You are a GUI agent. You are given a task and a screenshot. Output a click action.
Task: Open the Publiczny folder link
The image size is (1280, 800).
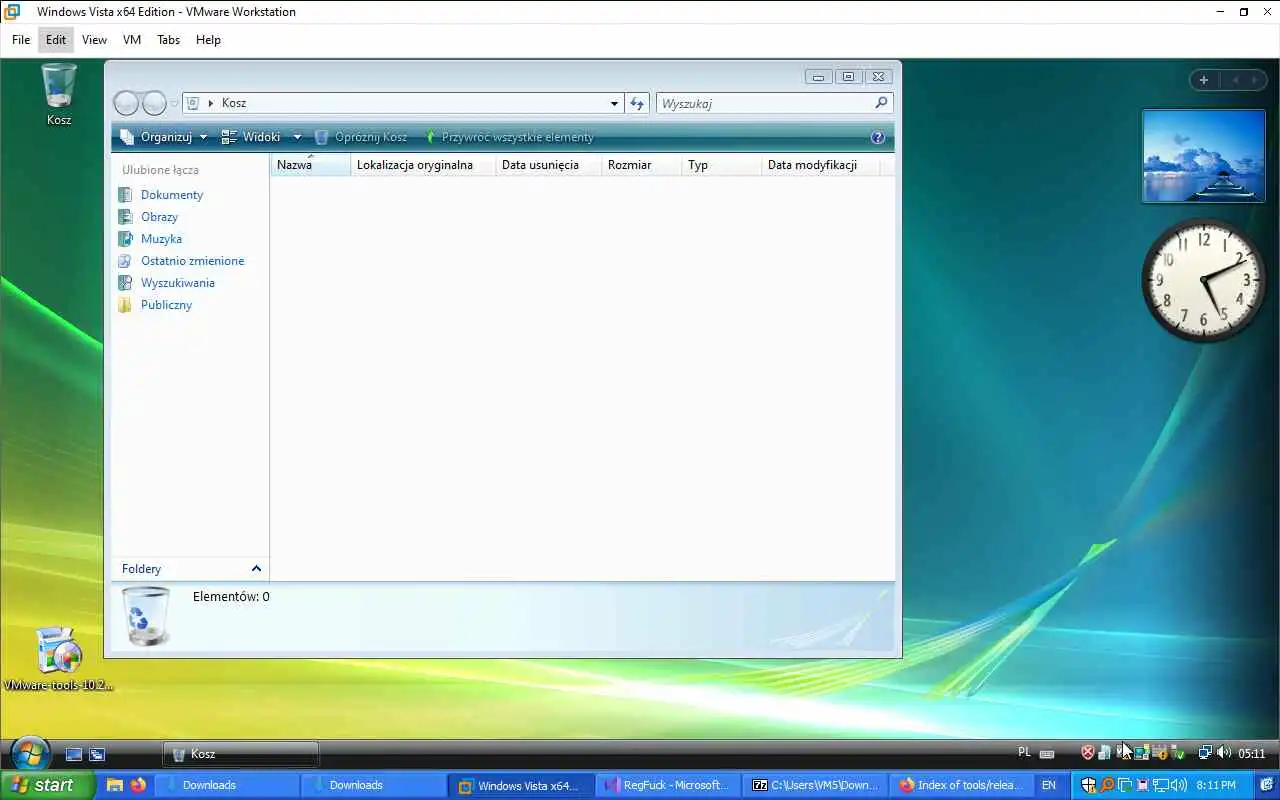point(166,305)
